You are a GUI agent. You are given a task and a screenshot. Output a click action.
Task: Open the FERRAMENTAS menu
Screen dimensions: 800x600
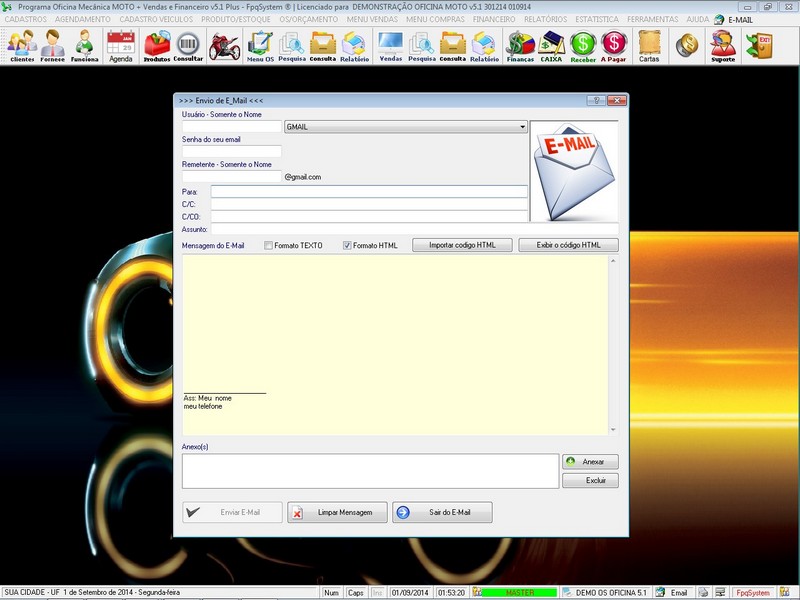coord(652,19)
